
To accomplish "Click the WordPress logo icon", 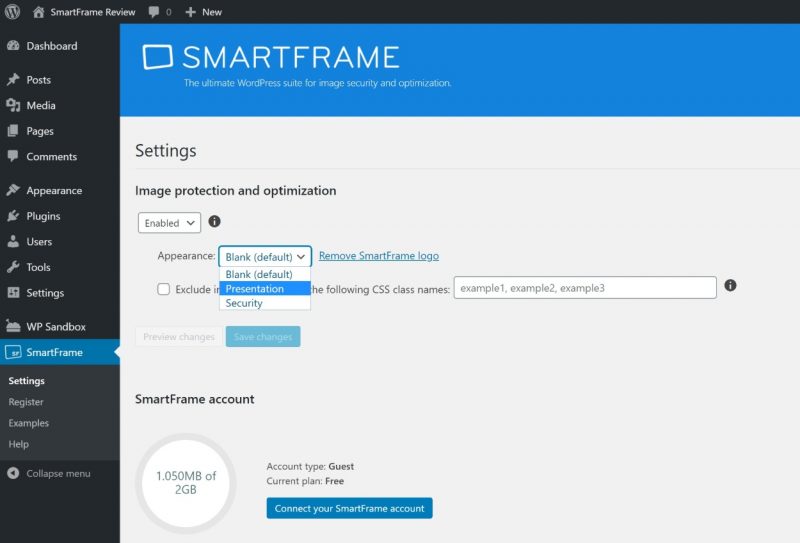I will click(12, 12).
